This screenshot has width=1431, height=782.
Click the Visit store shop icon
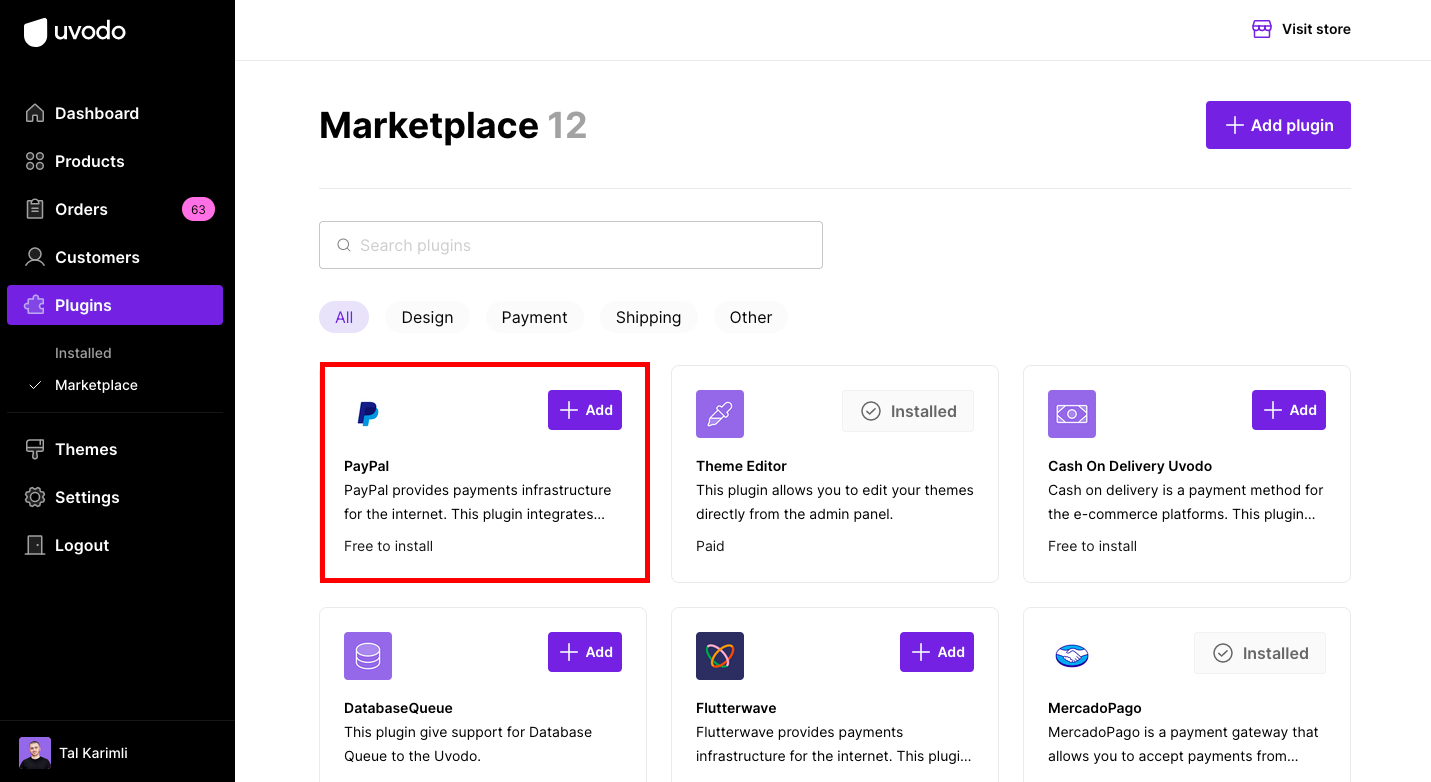pos(1262,29)
